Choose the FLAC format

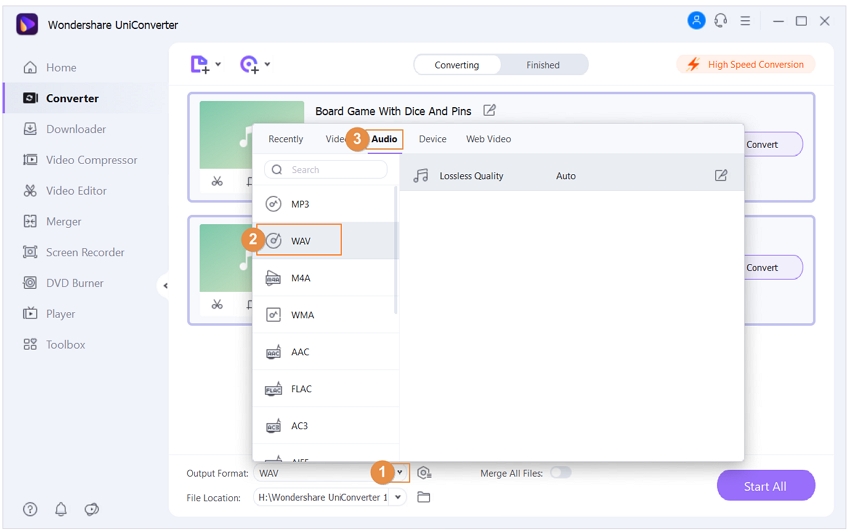click(x=325, y=388)
